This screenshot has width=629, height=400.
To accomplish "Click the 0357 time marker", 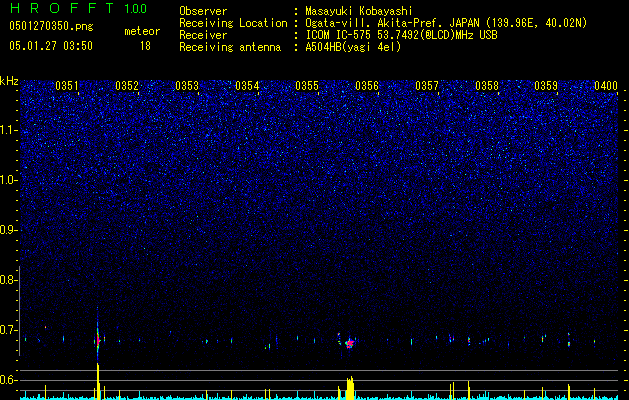I will click(427, 85).
